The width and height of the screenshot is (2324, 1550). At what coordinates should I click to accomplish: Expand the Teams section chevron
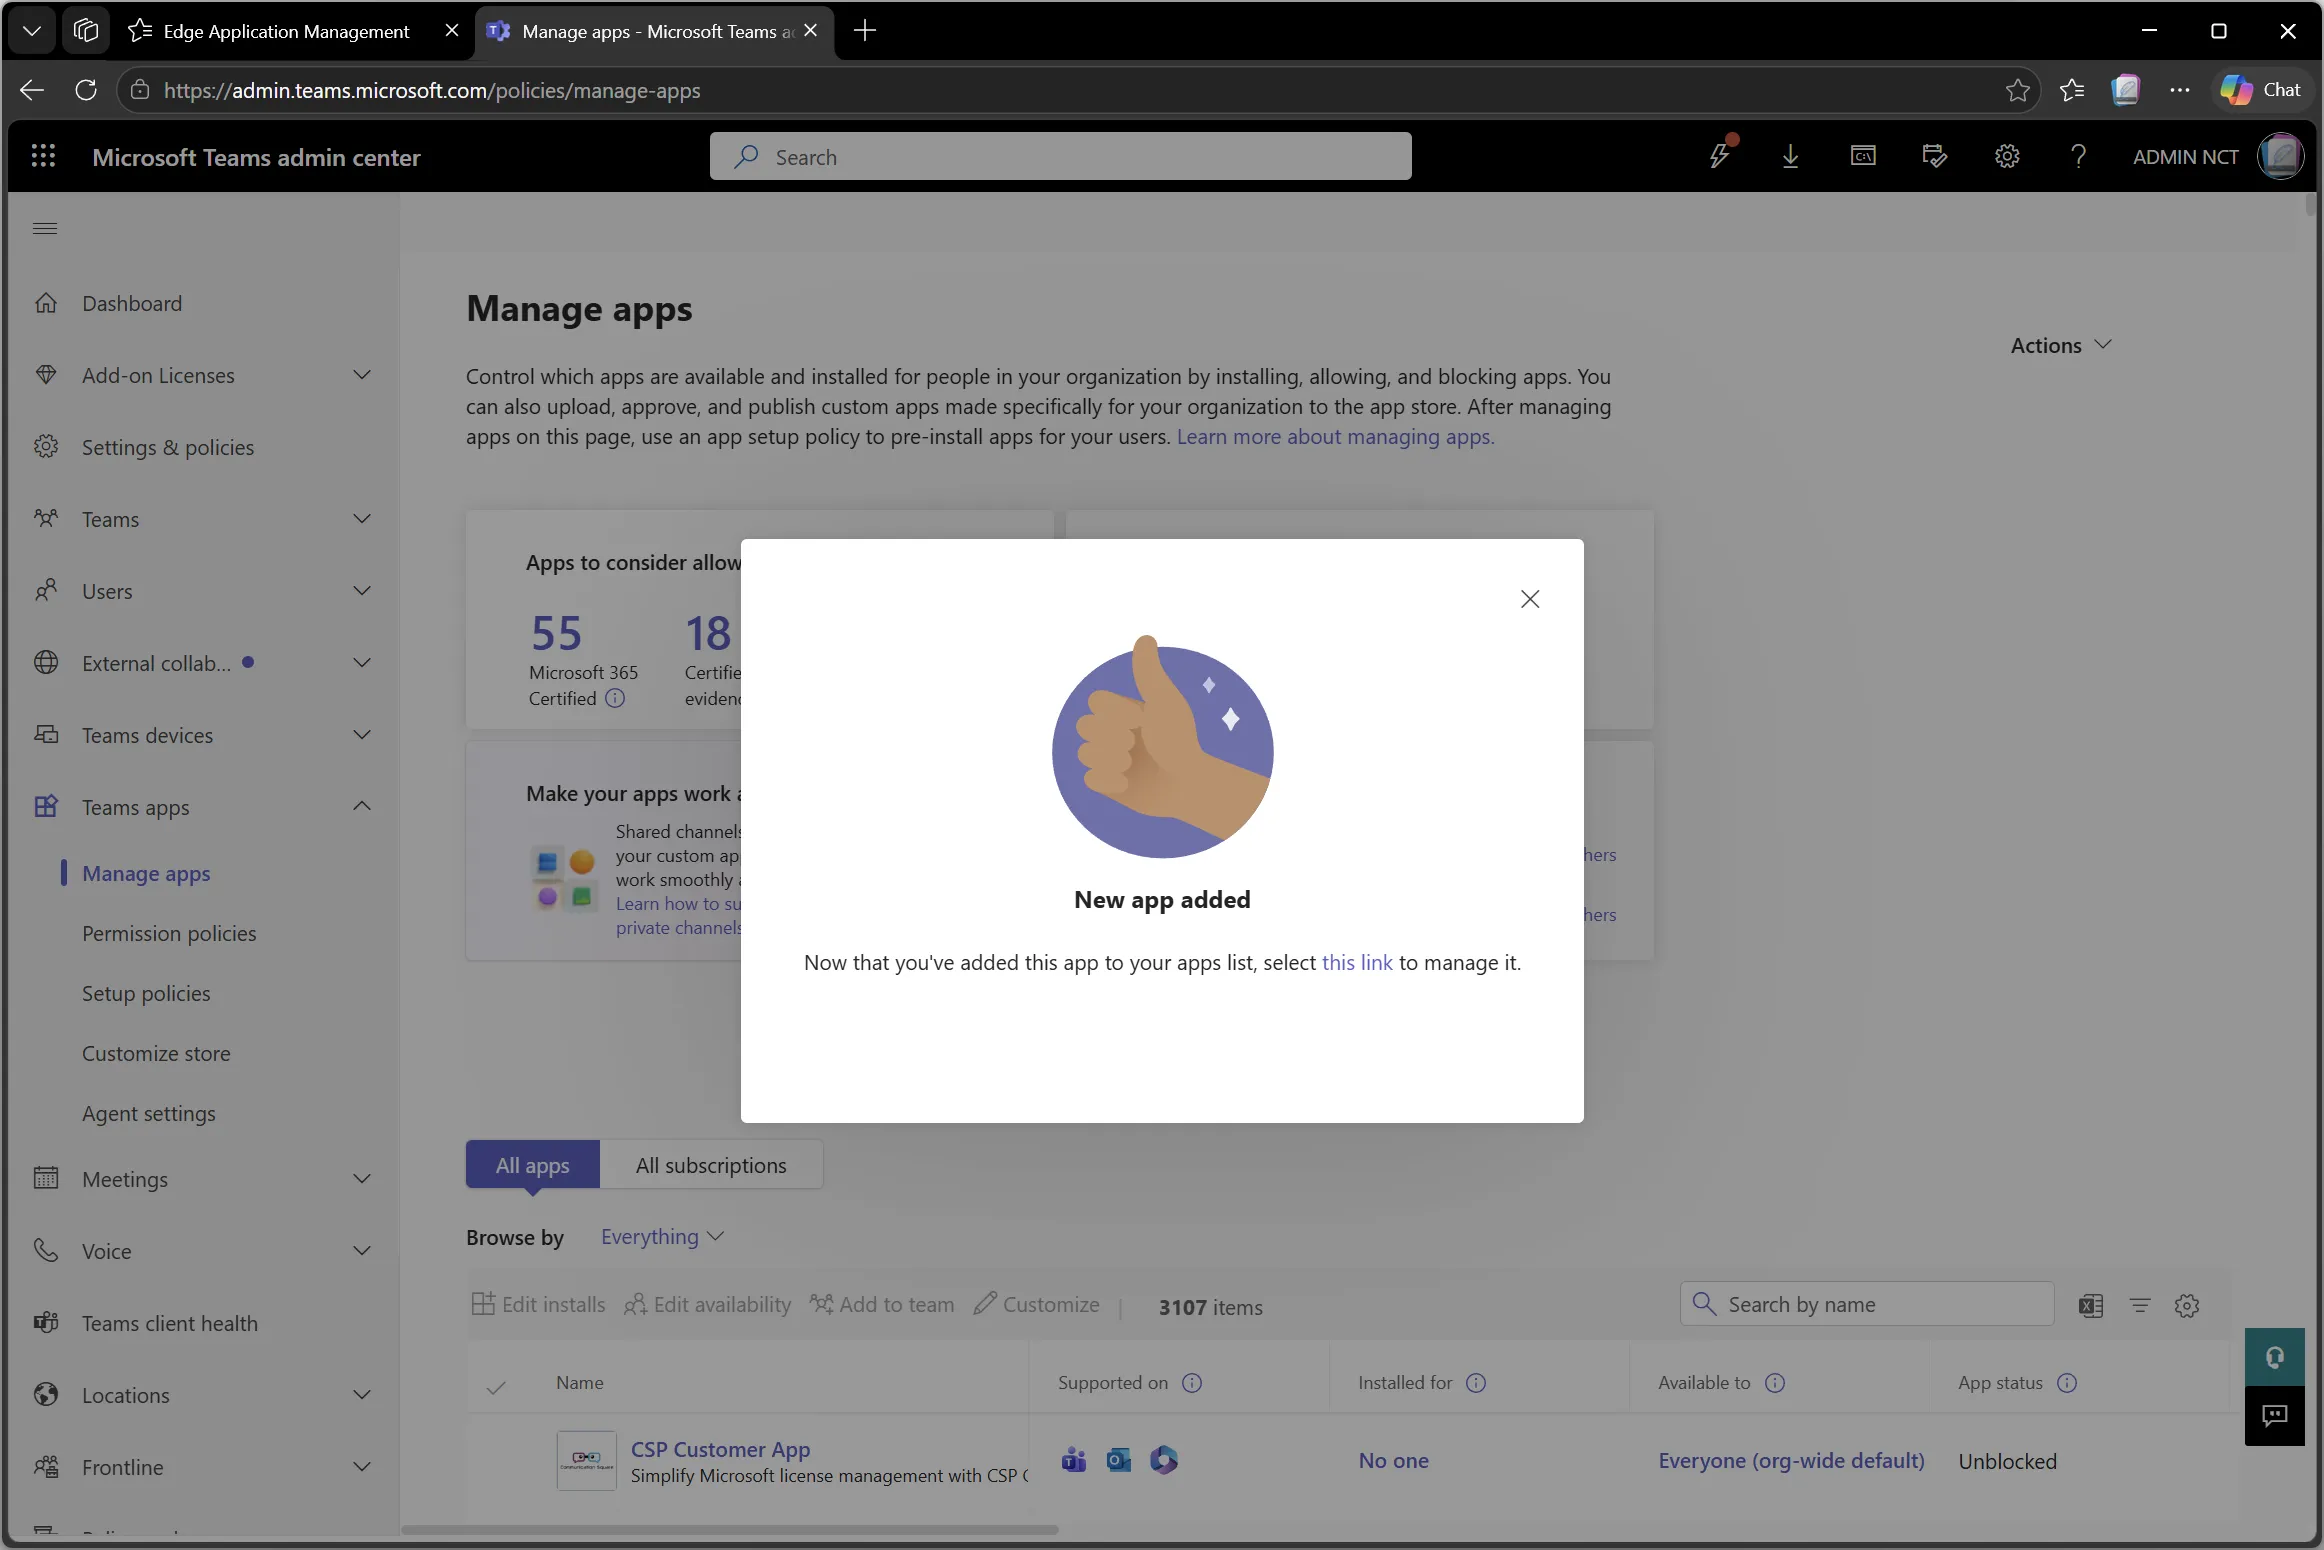(362, 519)
